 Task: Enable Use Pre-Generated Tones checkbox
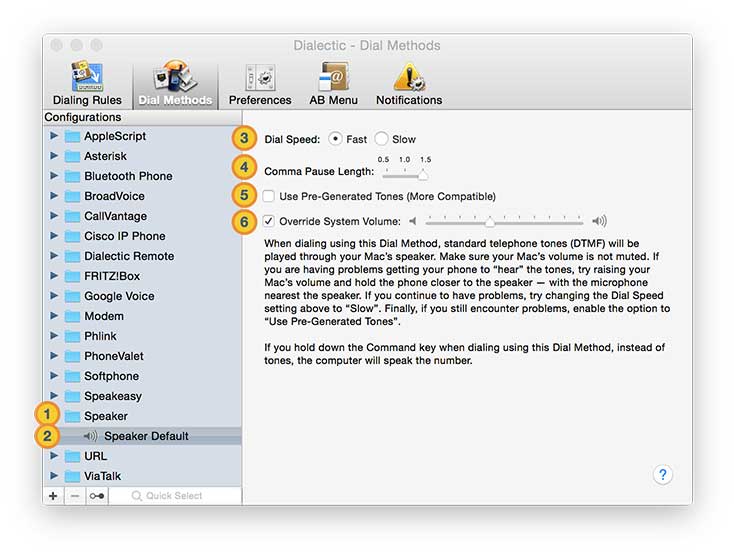pyautogui.click(x=268, y=196)
